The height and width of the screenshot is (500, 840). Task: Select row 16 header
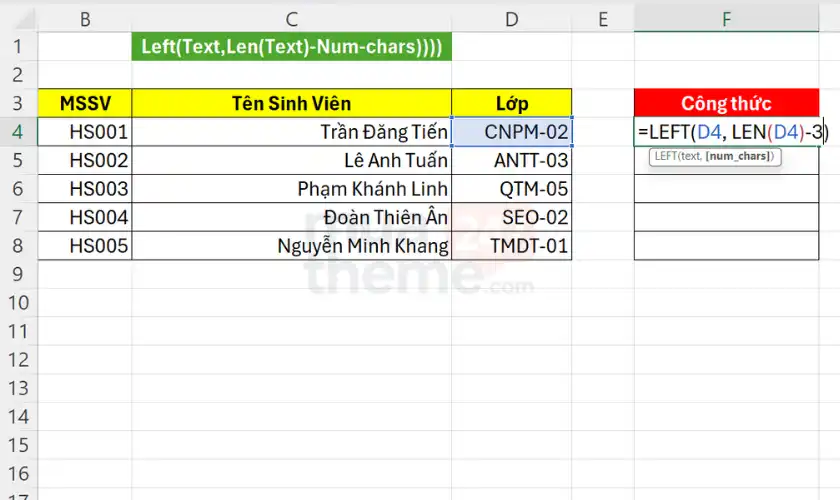18,473
